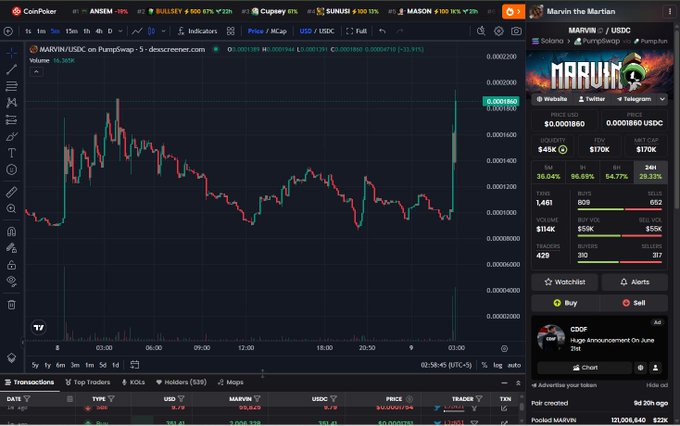Switch to Holders (539) tab
The width and height of the screenshot is (680, 426).
point(181,382)
